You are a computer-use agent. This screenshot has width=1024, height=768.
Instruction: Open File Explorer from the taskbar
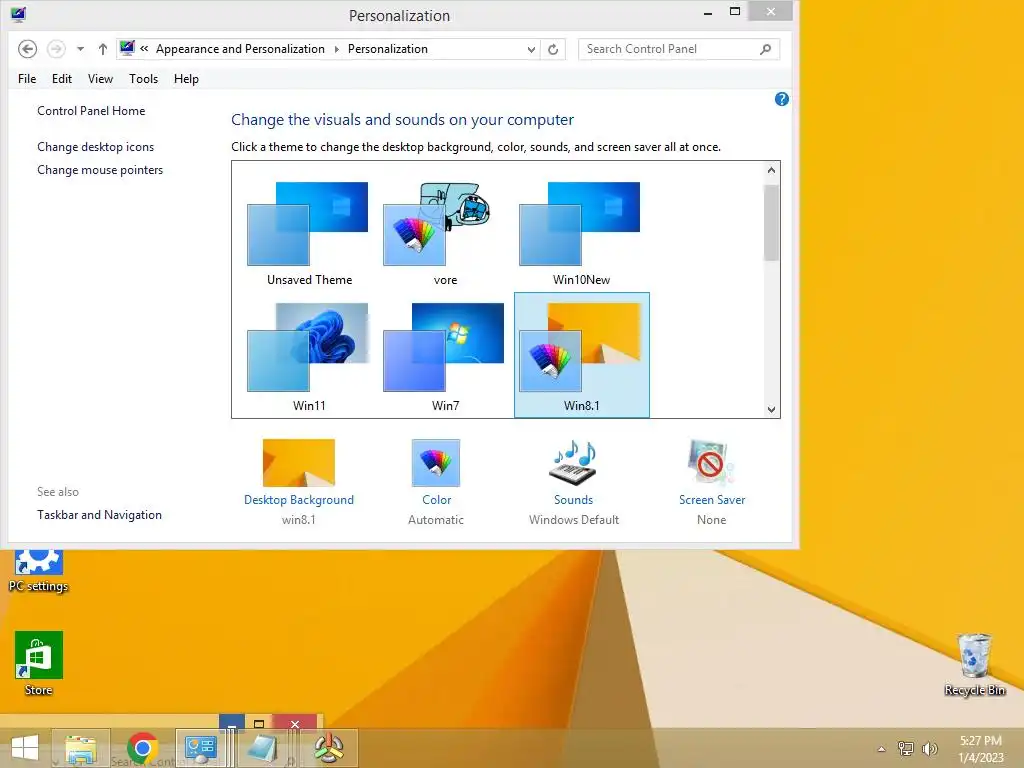(81, 748)
